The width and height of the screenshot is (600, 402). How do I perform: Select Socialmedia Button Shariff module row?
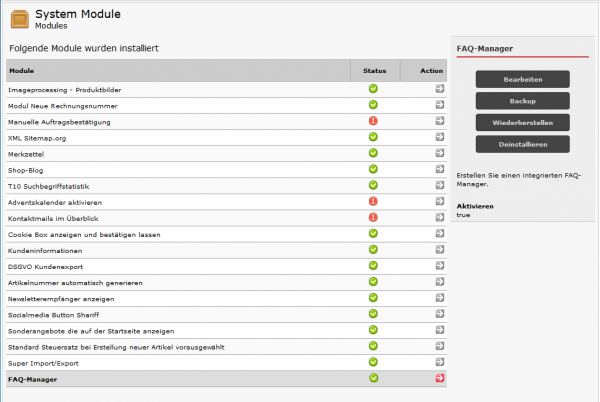pos(175,314)
